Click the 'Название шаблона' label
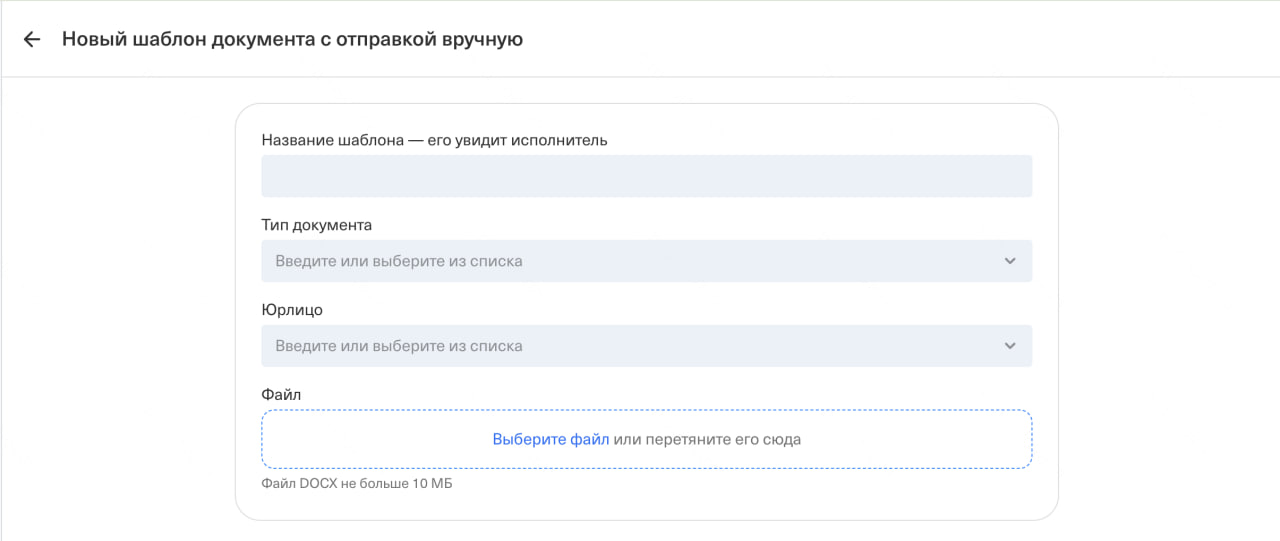Screen dimensions: 1280x541 click(331, 140)
